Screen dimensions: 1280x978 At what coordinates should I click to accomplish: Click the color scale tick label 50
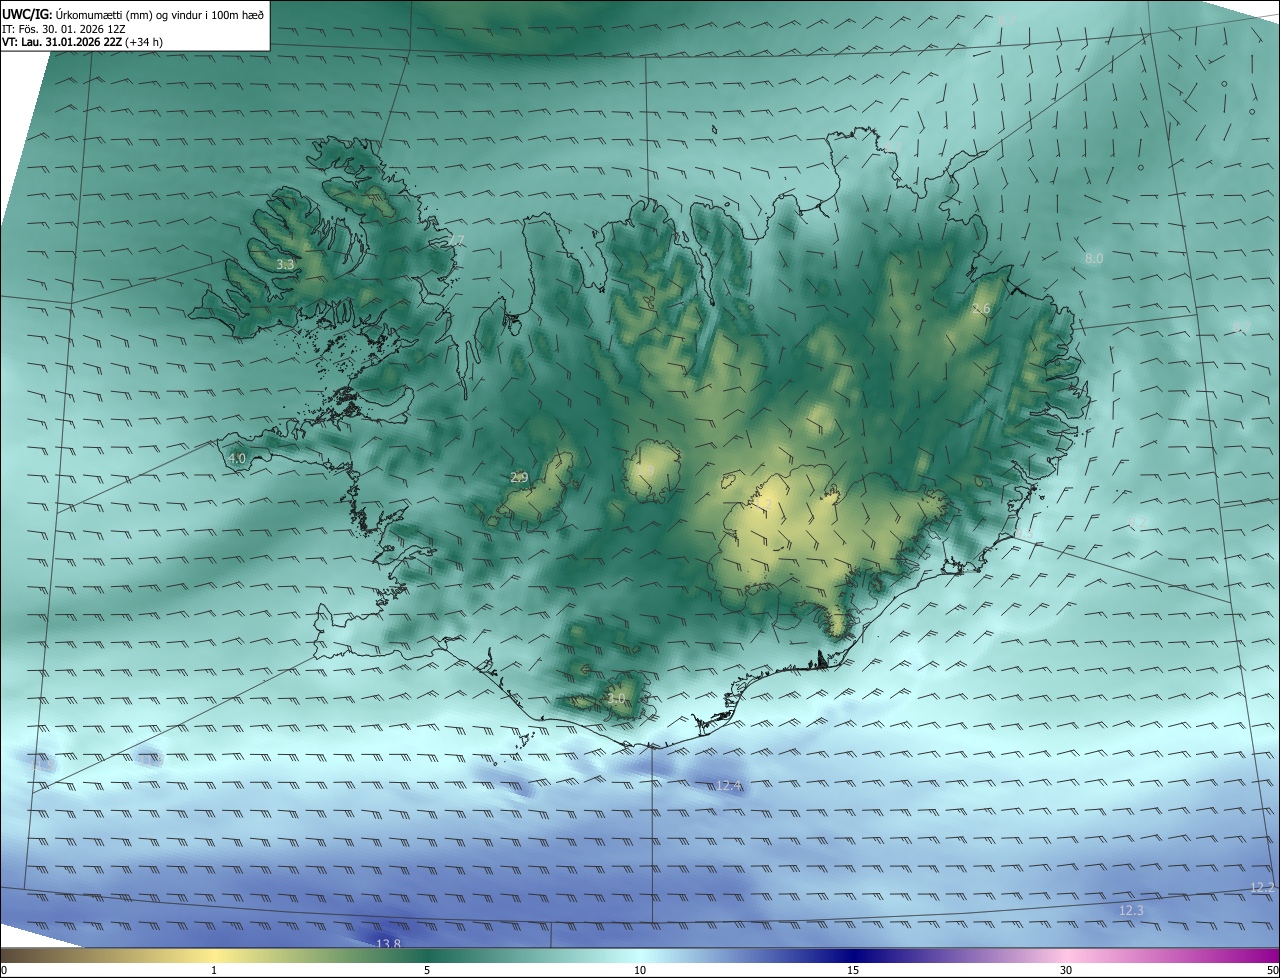(x=1272, y=970)
